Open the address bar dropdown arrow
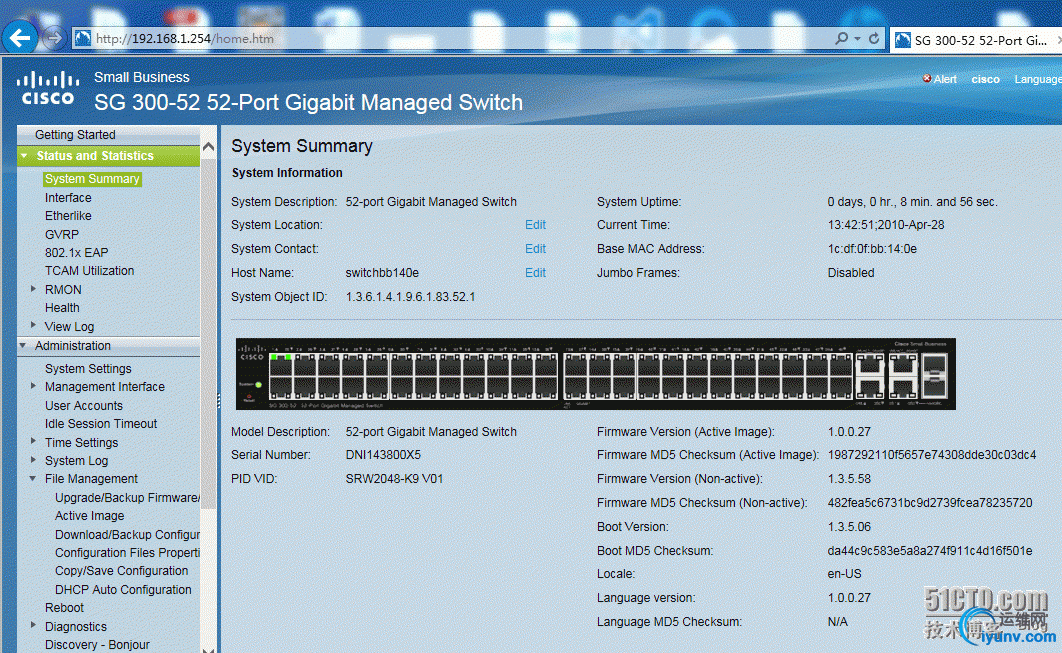 tap(857, 39)
